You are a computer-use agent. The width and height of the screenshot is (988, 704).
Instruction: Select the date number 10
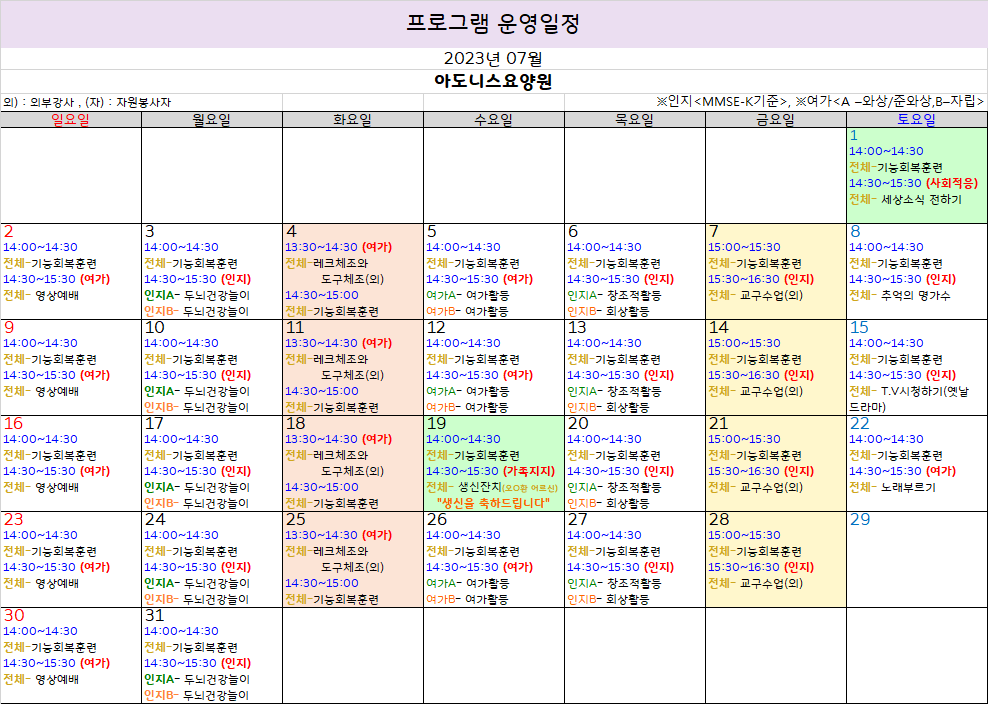[154, 328]
